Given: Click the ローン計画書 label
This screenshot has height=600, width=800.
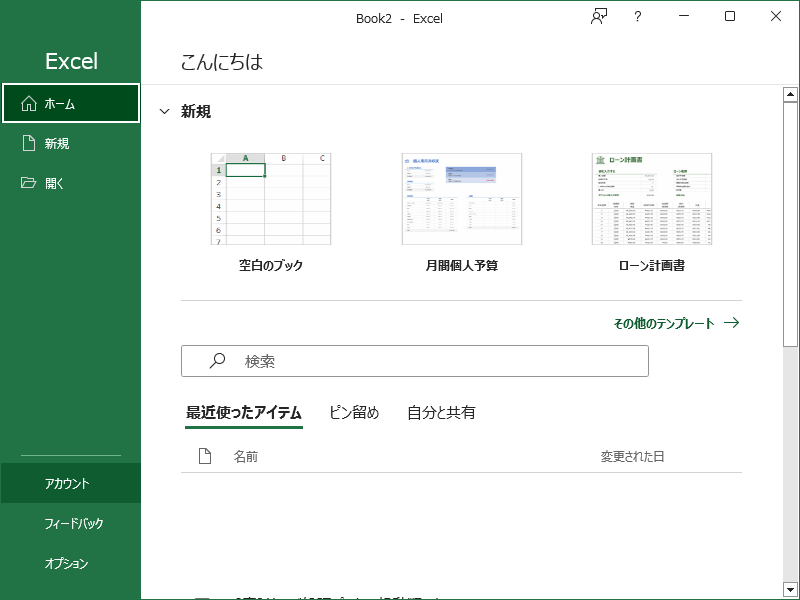Looking at the screenshot, I should (x=652, y=265).
